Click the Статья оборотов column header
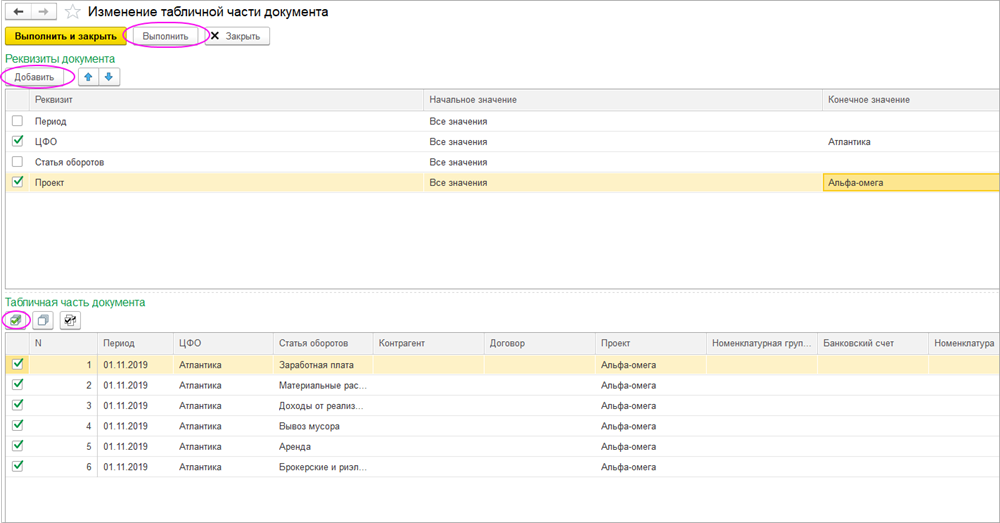Viewport: 1000px width, 523px height. point(322,343)
